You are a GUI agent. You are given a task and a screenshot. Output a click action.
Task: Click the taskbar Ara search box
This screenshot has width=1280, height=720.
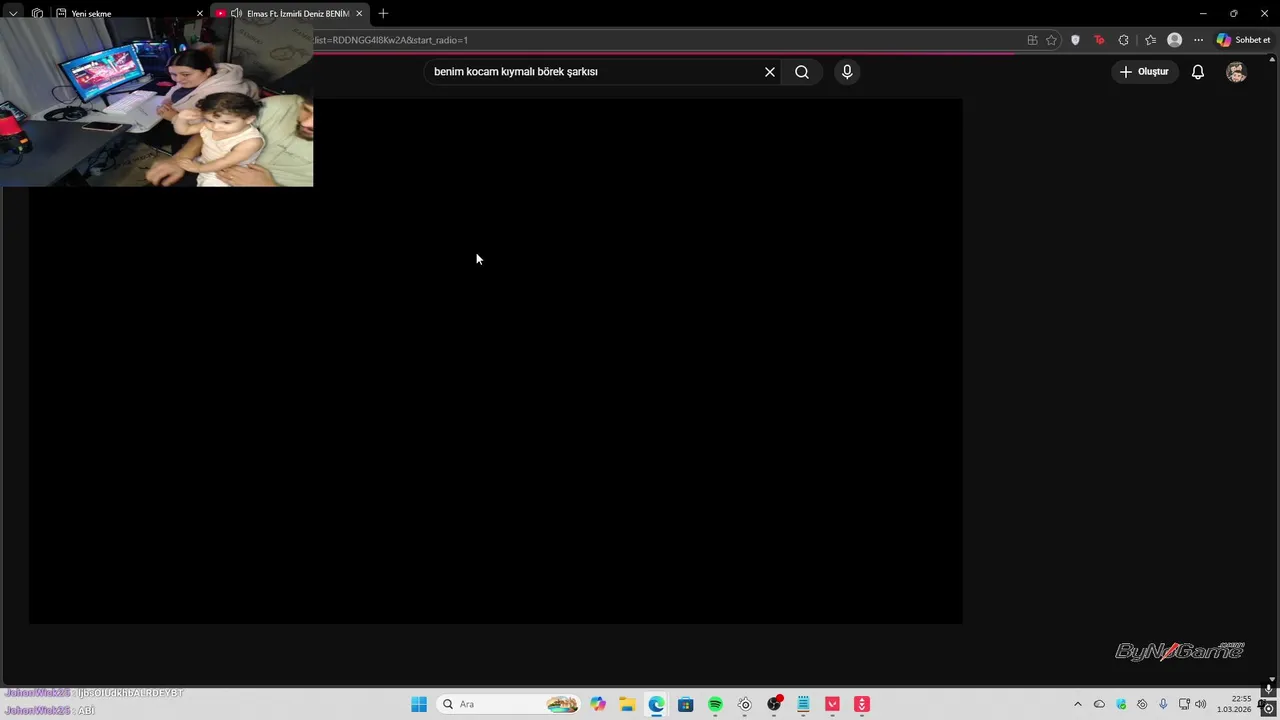coord(510,704)
